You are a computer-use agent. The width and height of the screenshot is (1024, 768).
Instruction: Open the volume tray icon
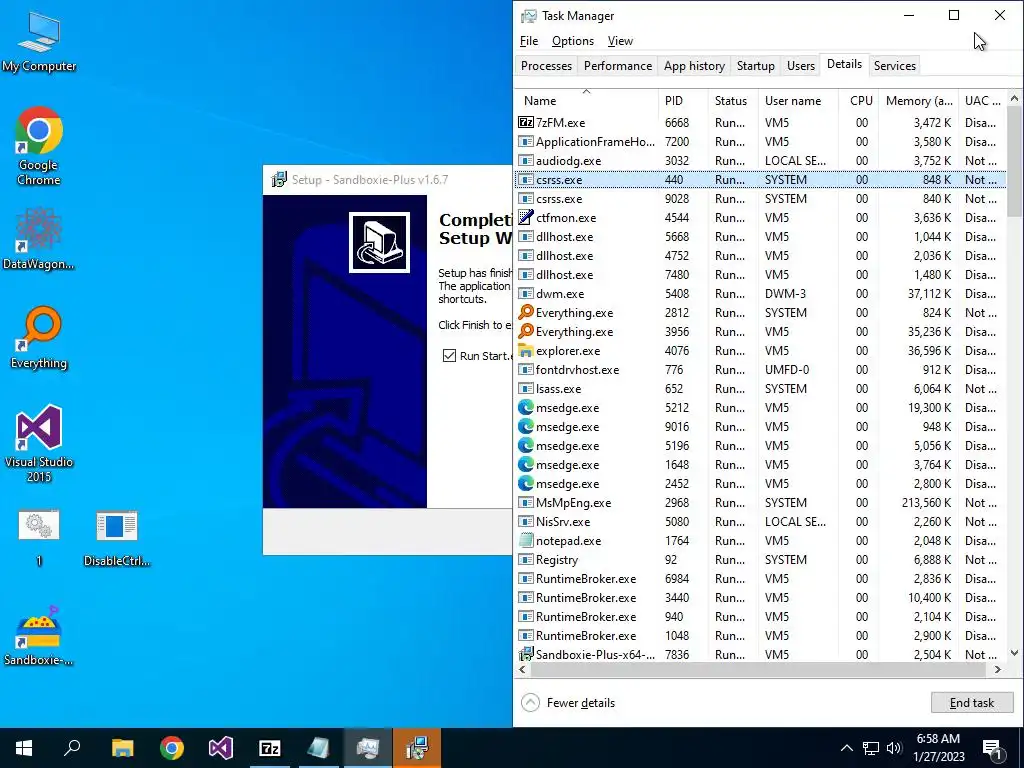(894, 748)
